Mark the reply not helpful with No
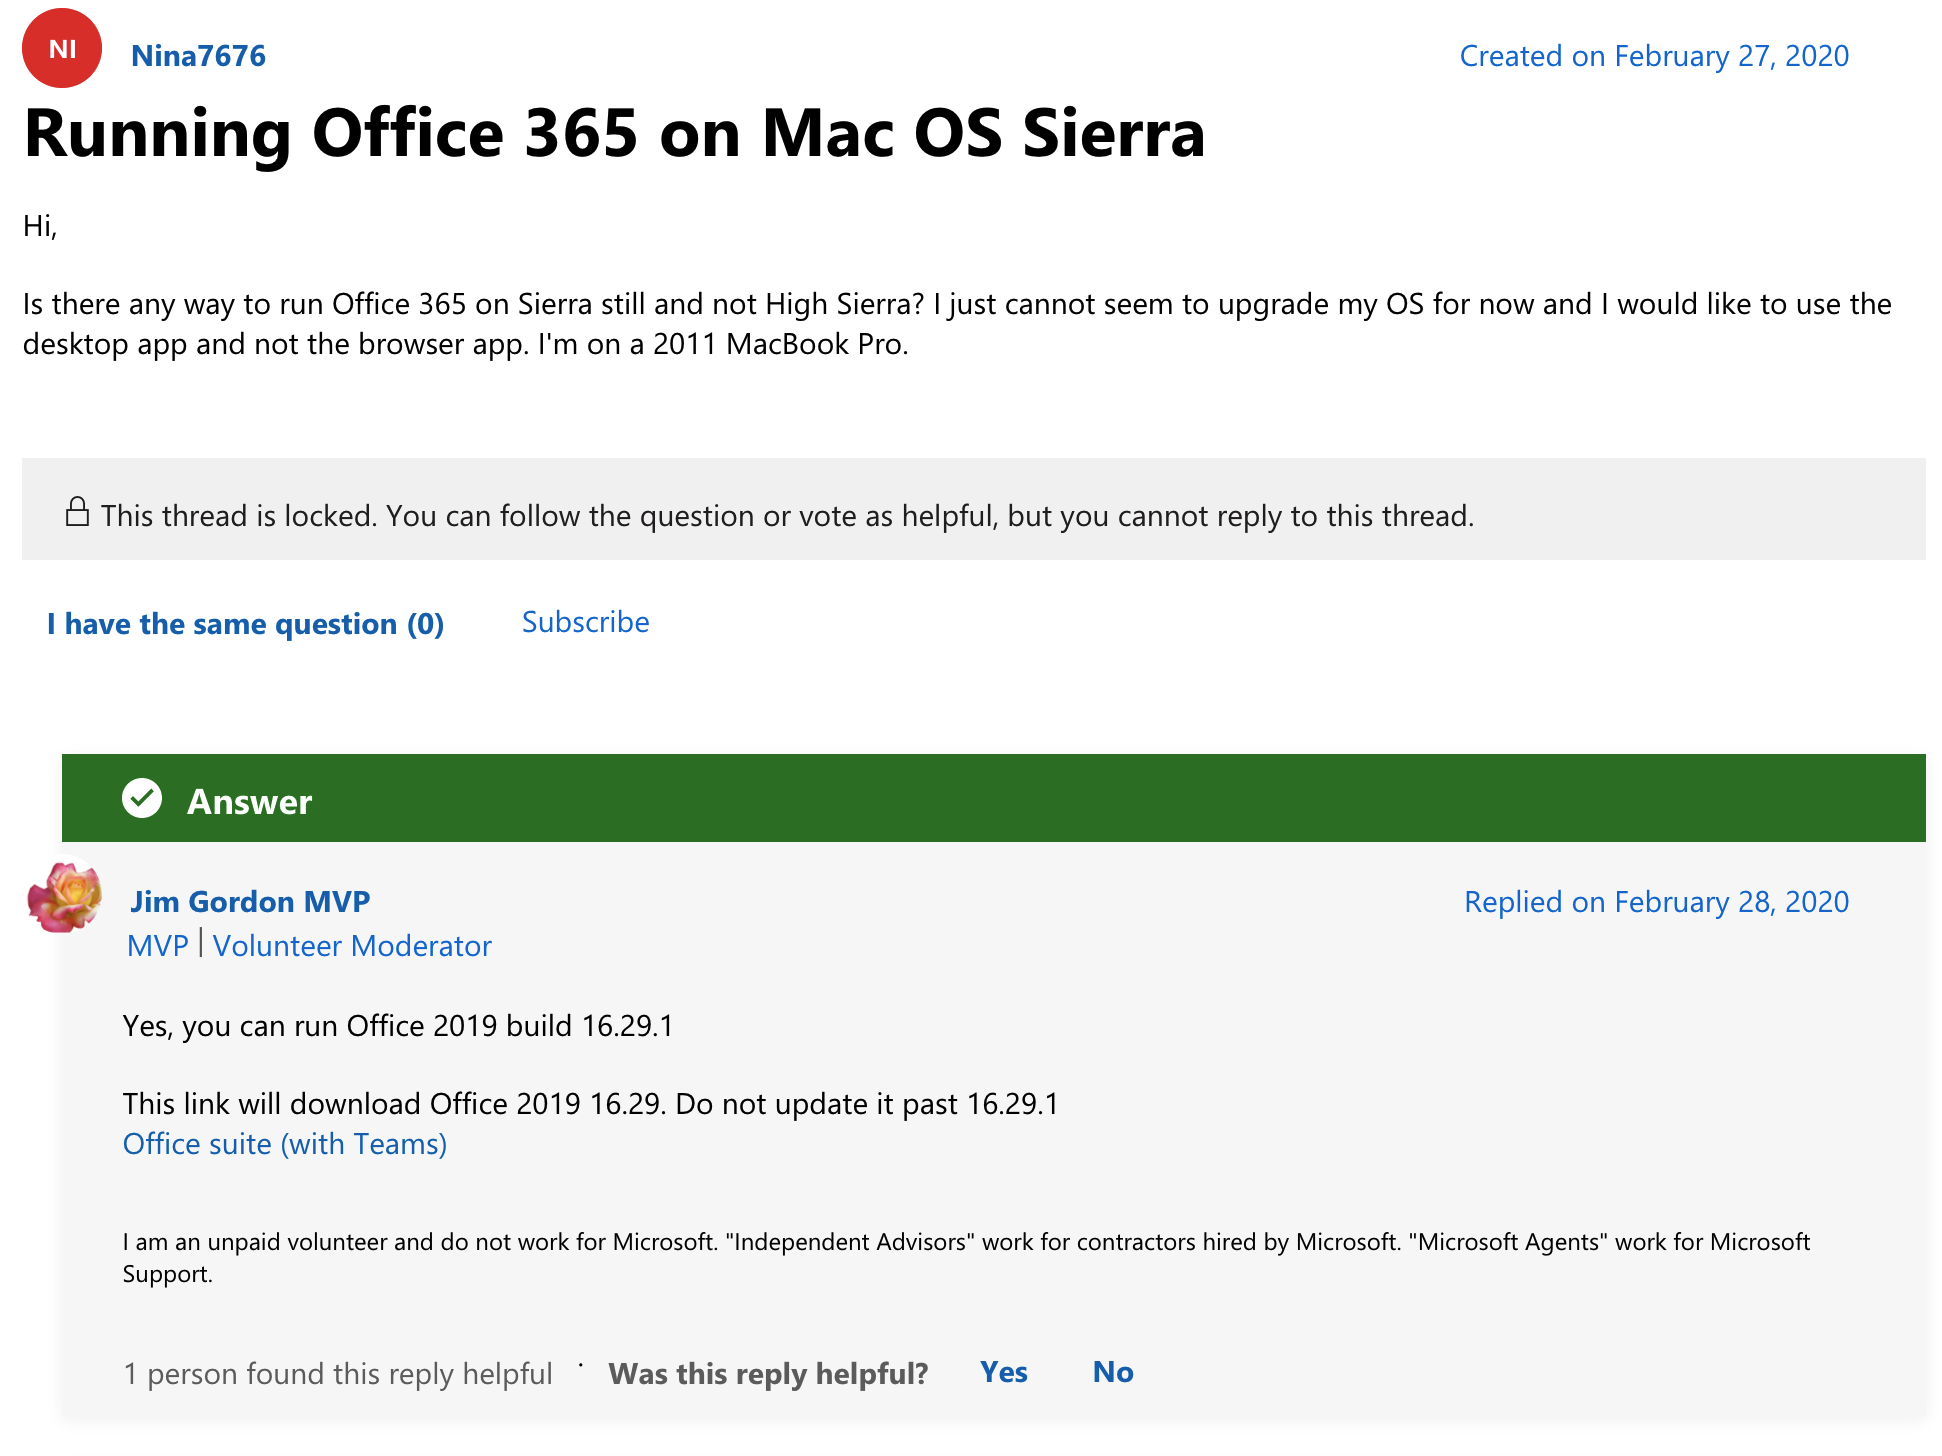Screen dimensions: 1942x1456 pos(1113,1372)
